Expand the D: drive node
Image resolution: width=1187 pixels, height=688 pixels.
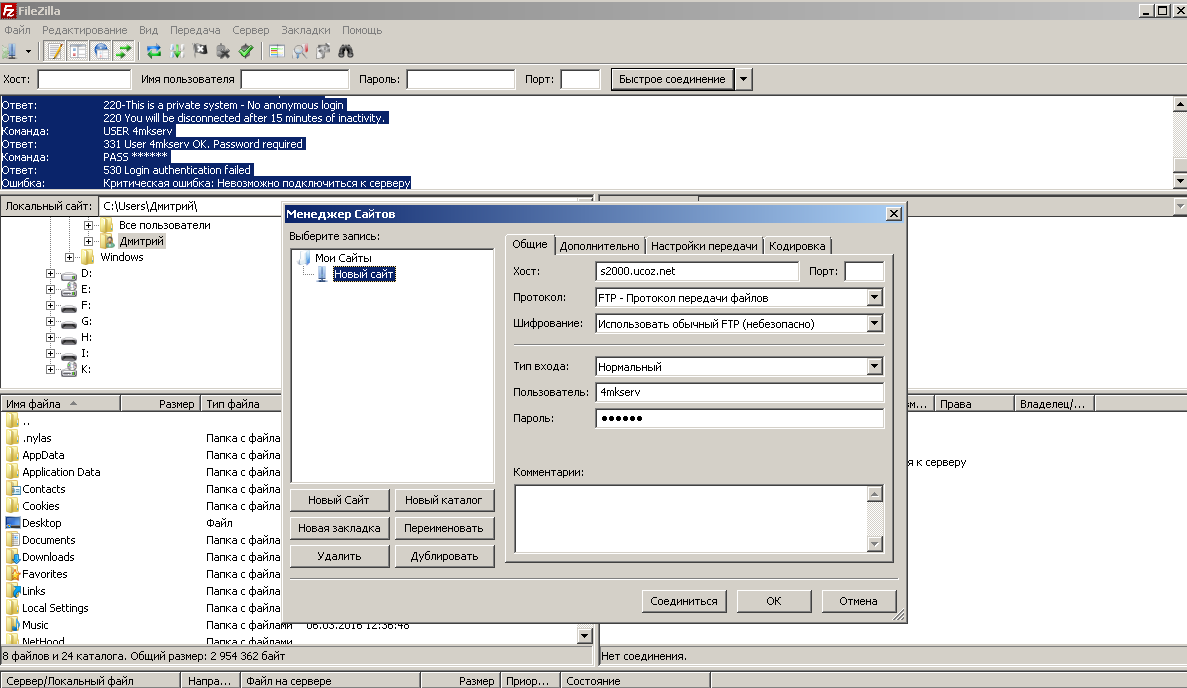pos(50,273)
